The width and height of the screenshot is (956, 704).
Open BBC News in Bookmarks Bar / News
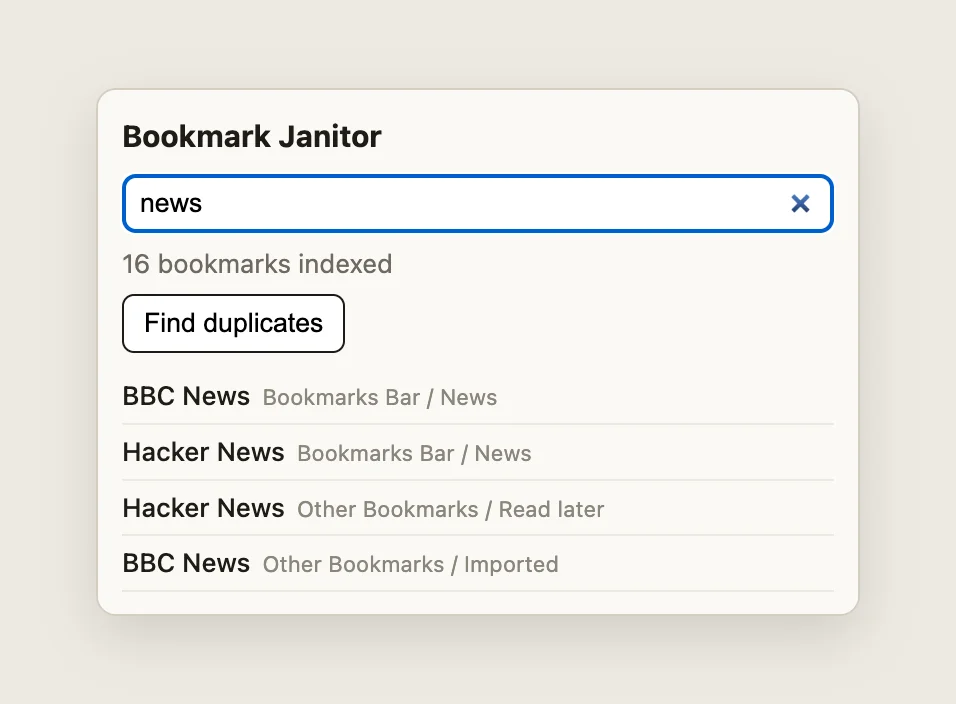click(x=477, y=396)
